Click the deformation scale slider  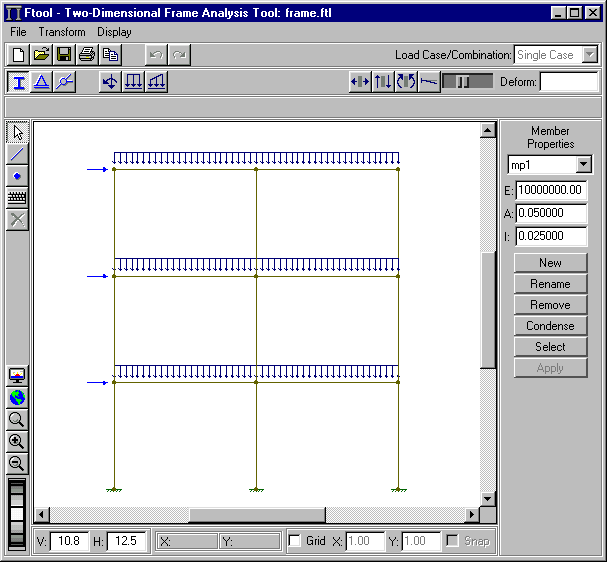[x=468, y=82]
